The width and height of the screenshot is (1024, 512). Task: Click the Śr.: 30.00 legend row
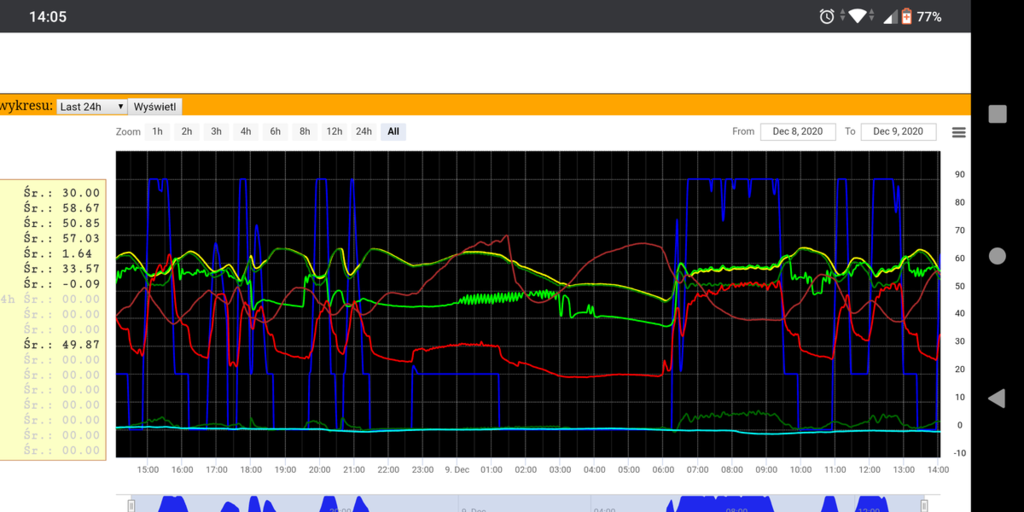tap(62, 193)
